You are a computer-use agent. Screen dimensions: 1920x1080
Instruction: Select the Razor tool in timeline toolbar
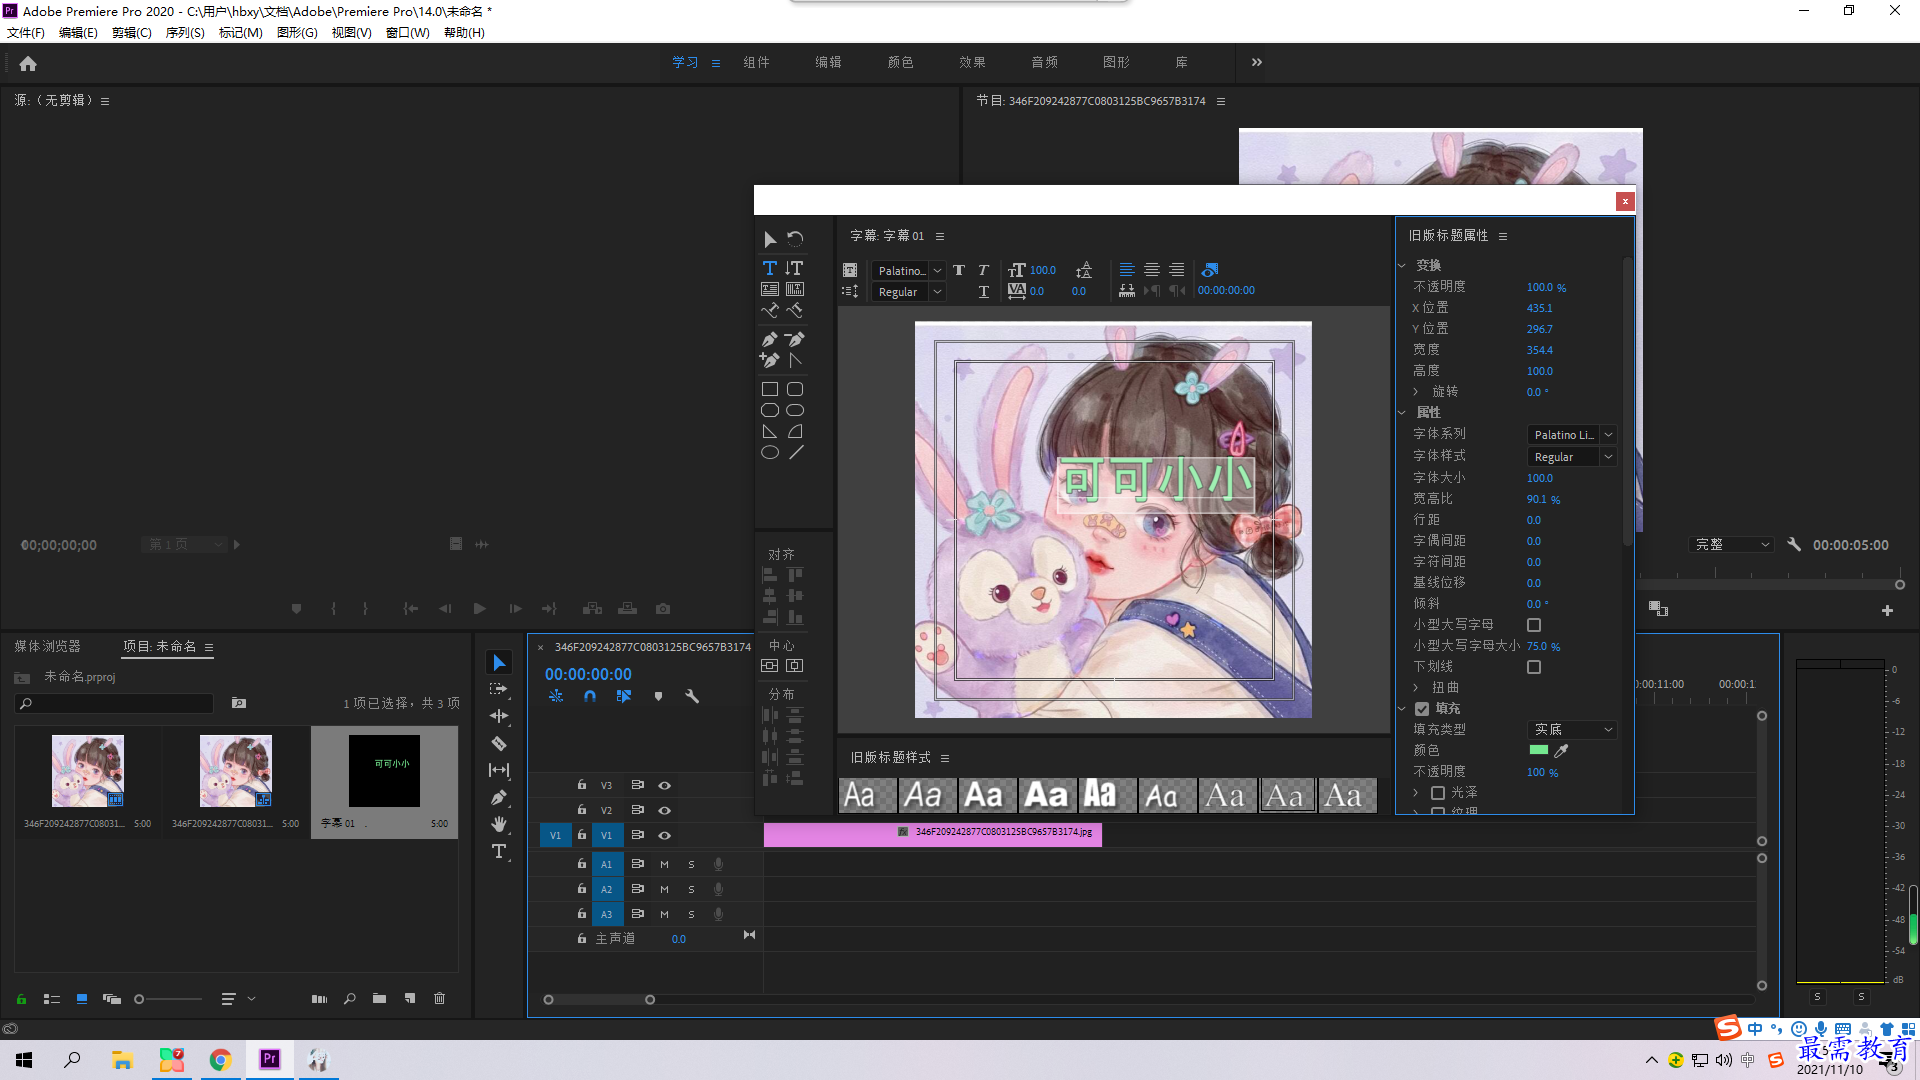click(x=499, y=743)
